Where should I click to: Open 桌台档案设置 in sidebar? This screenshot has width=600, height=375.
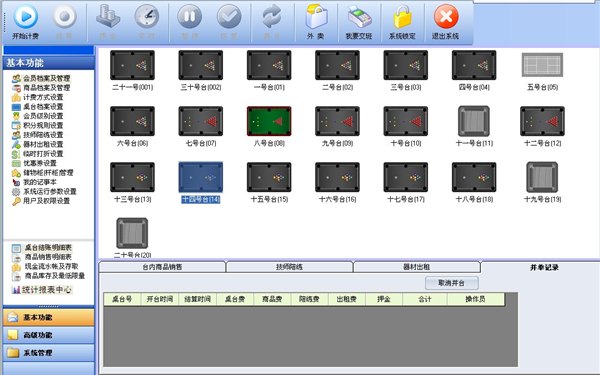click(38, 107)
